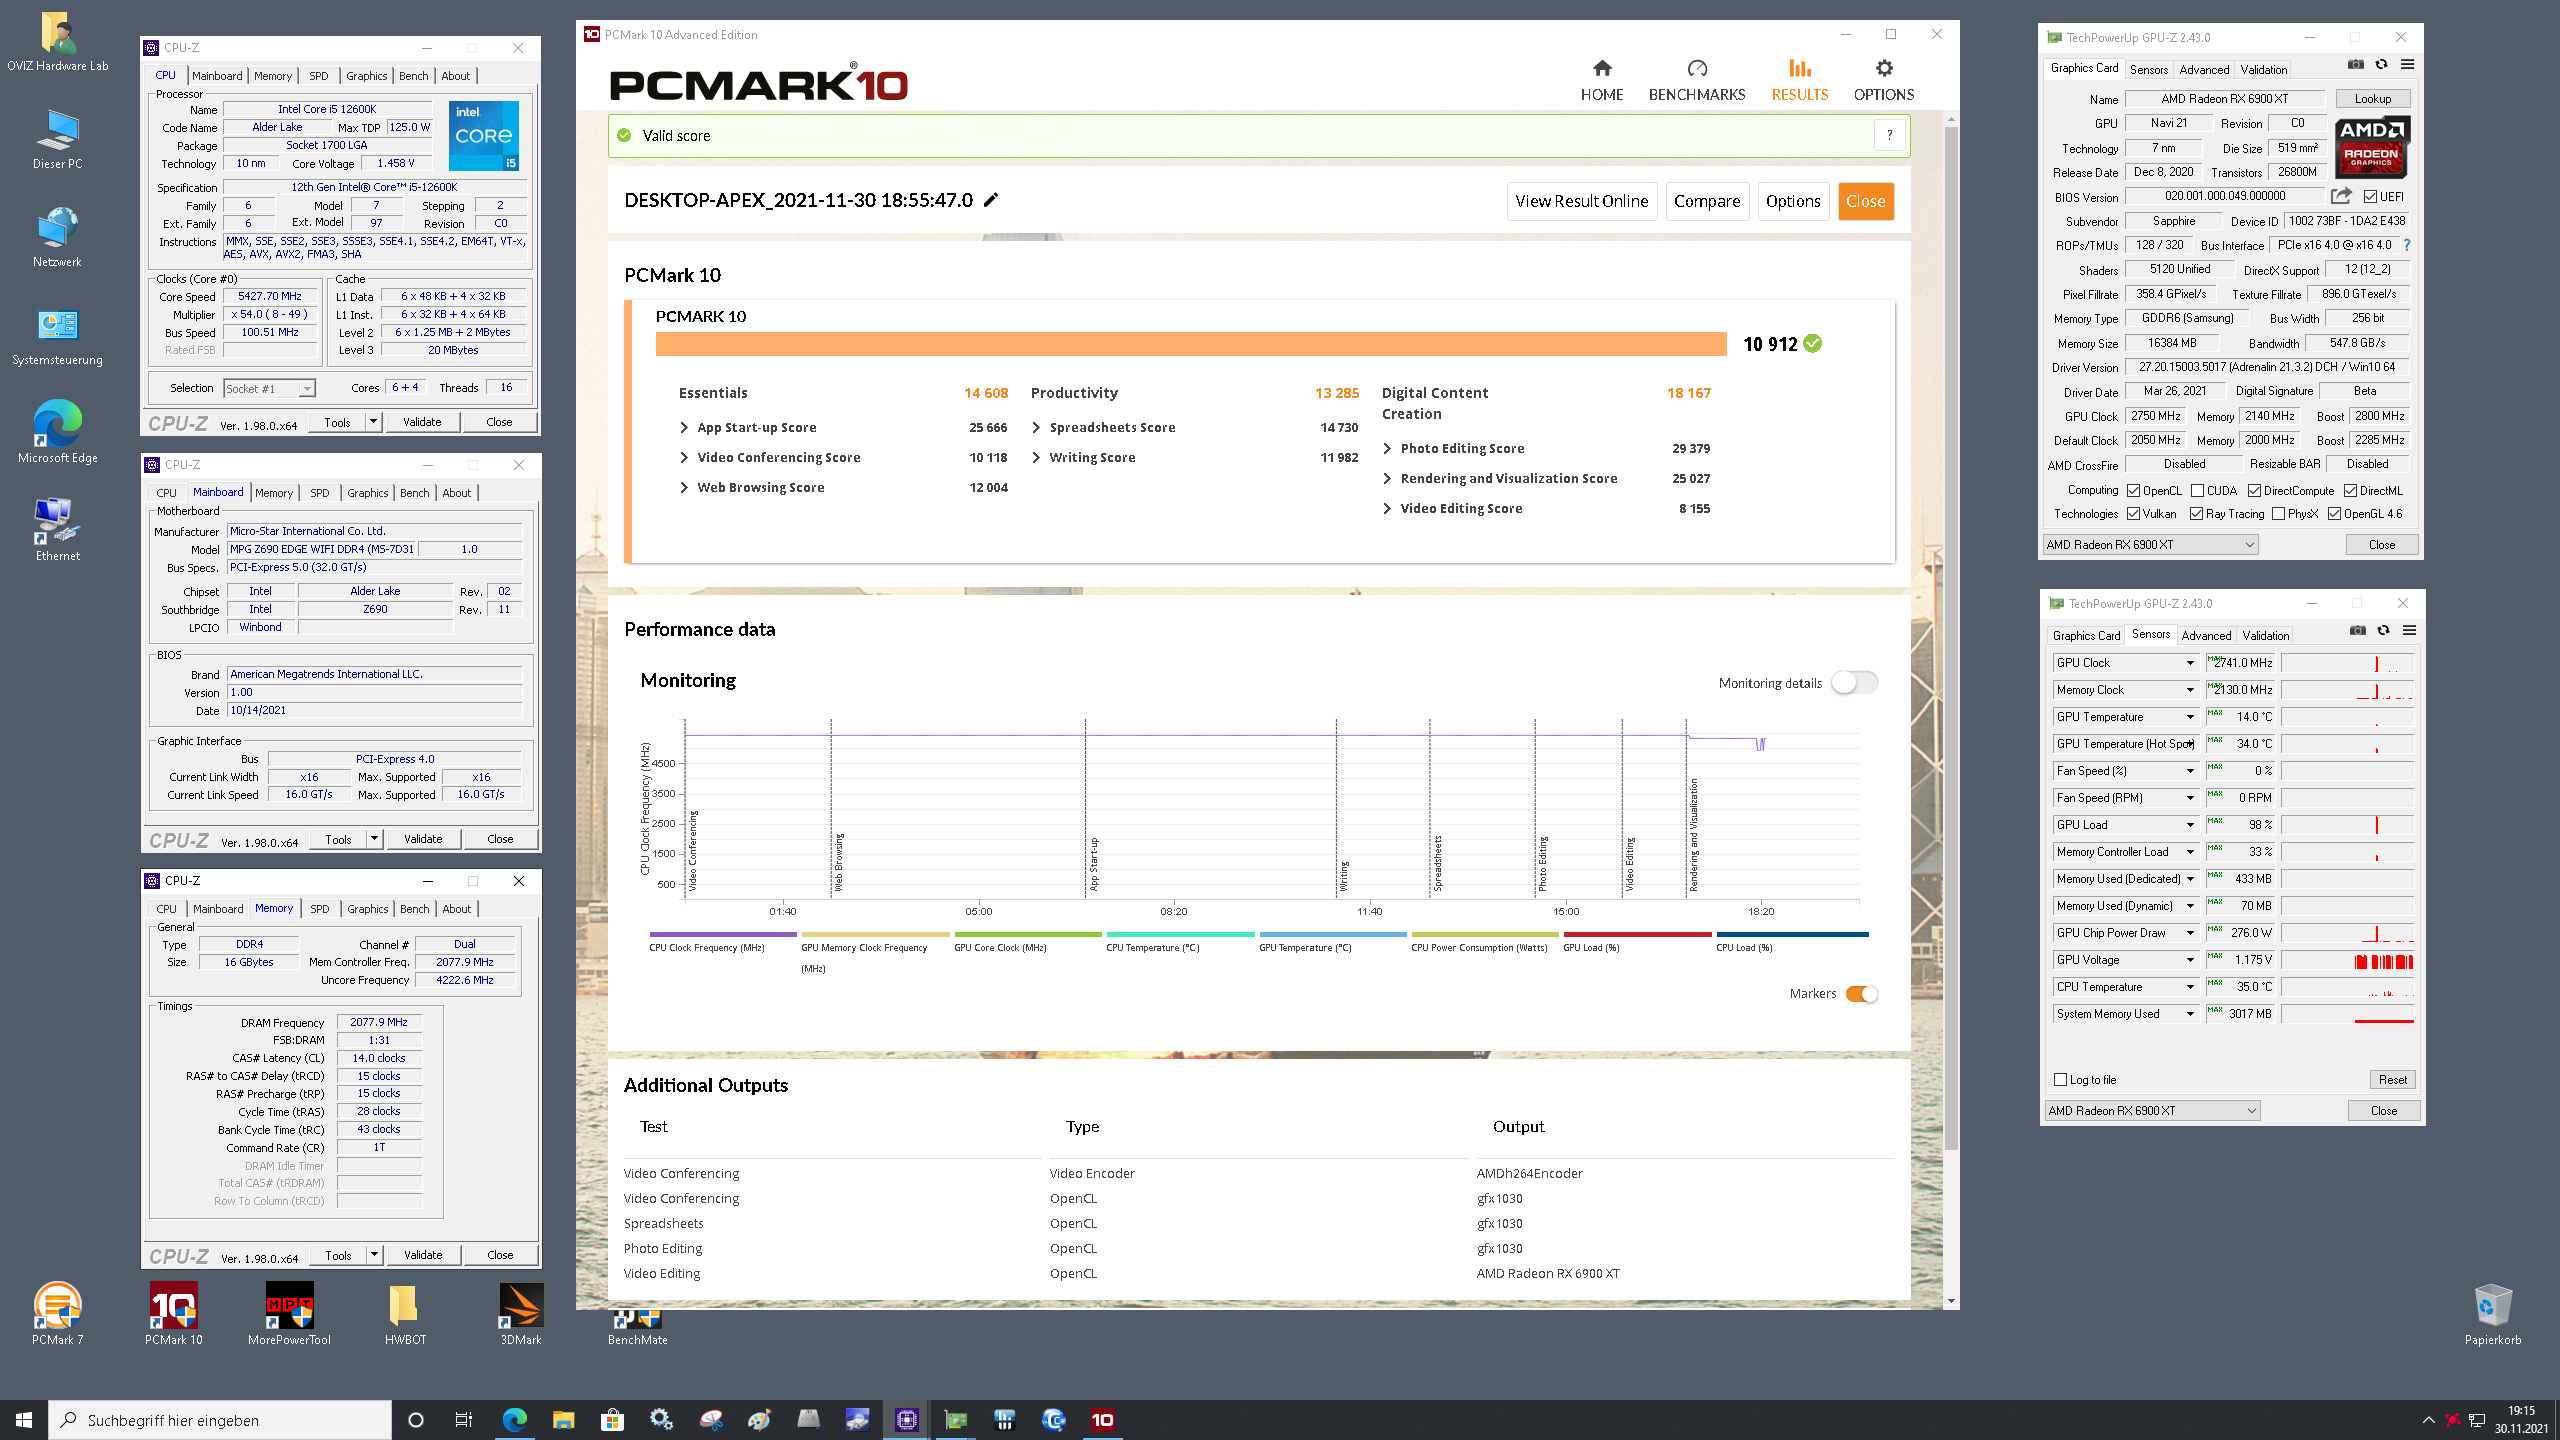Switch to the SPD tab in middle CPU-Z window
The height and width of the screenshot is (1440, 2560).
[320, 493]
